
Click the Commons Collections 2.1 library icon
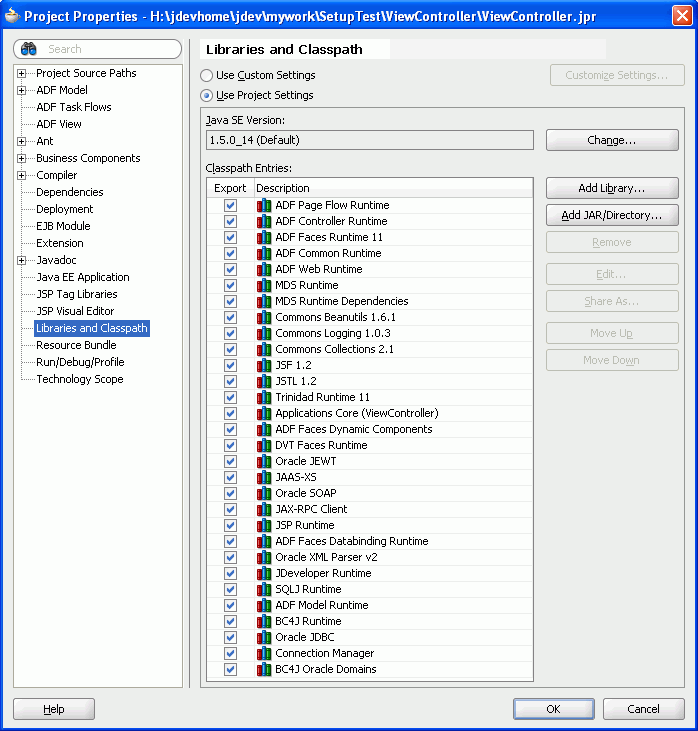point(264,349)
